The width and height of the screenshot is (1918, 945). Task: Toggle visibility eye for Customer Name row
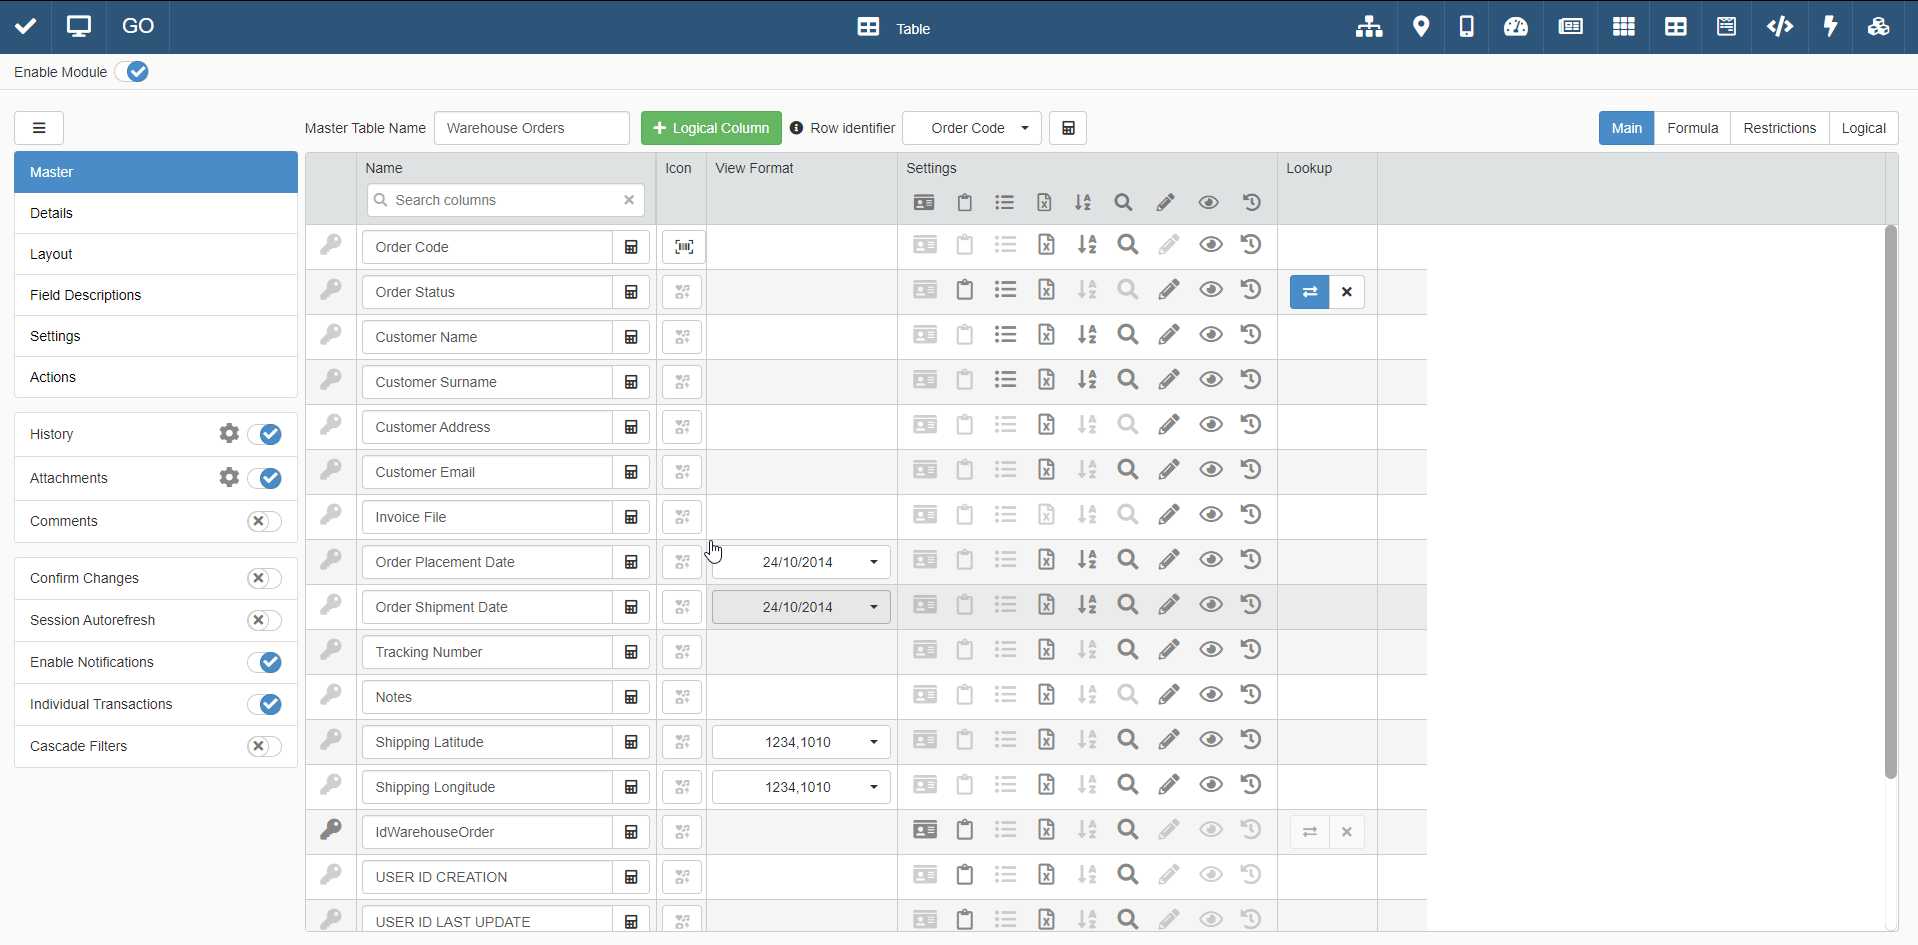point(1210,335)
